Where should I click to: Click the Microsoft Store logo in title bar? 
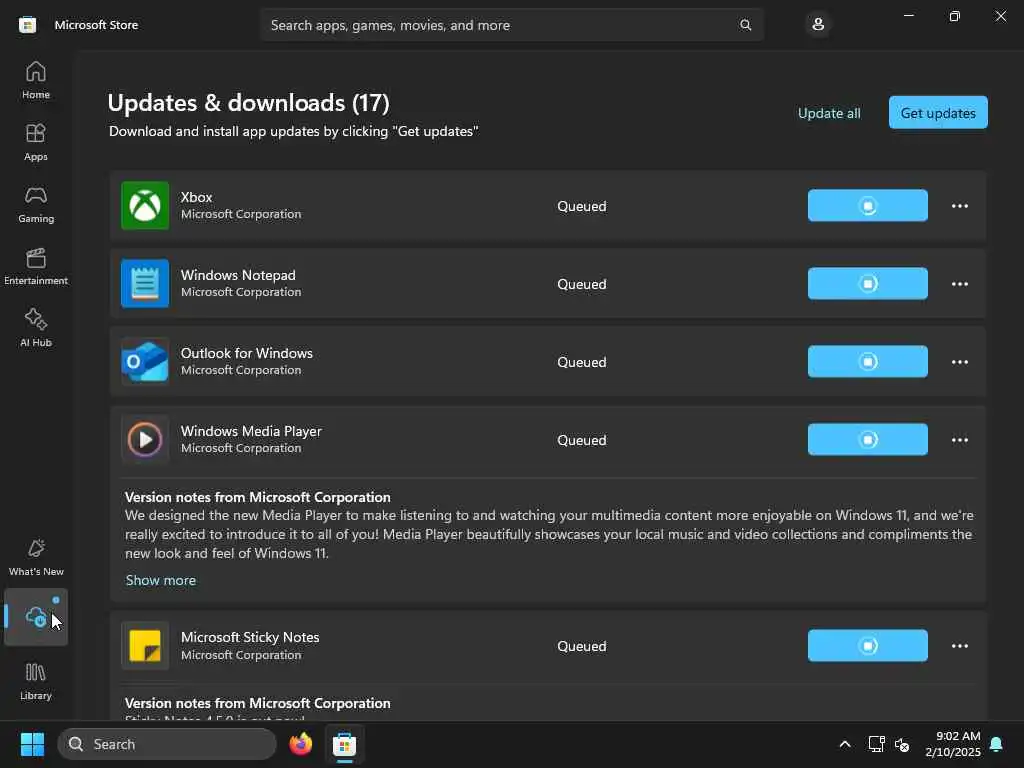pos(27,25)
